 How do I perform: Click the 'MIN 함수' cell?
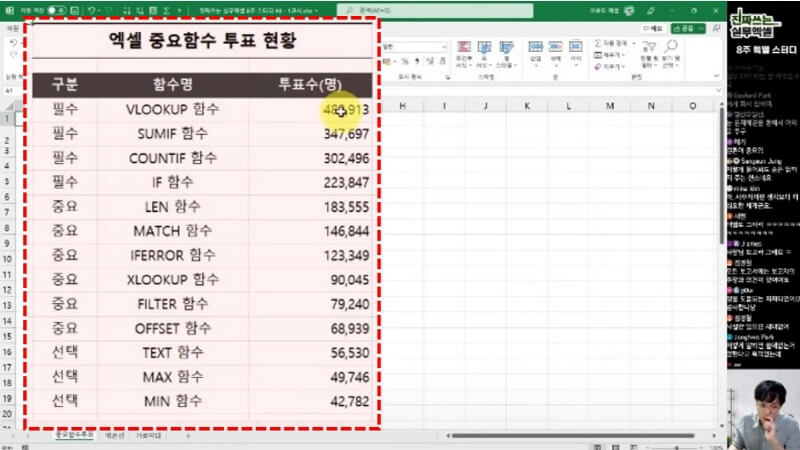coord(172,401)
